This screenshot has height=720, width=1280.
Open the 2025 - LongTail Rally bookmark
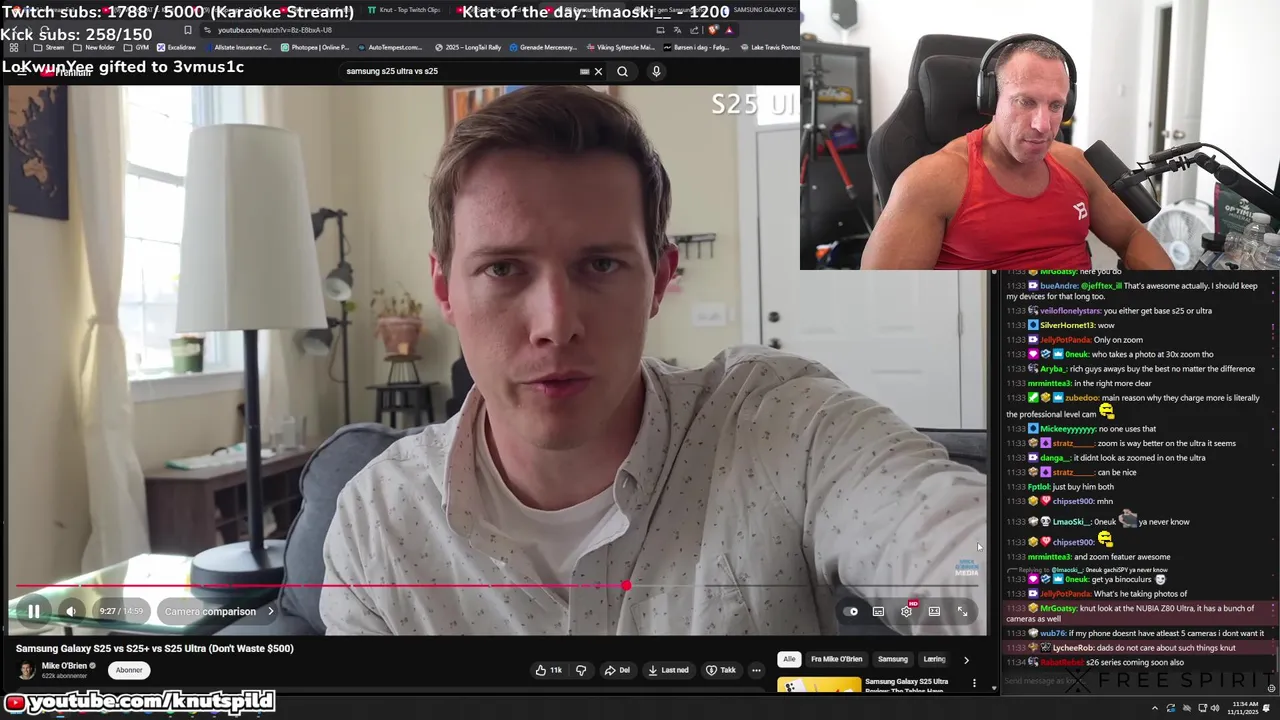pyautogui.click(x=468, y=47)
